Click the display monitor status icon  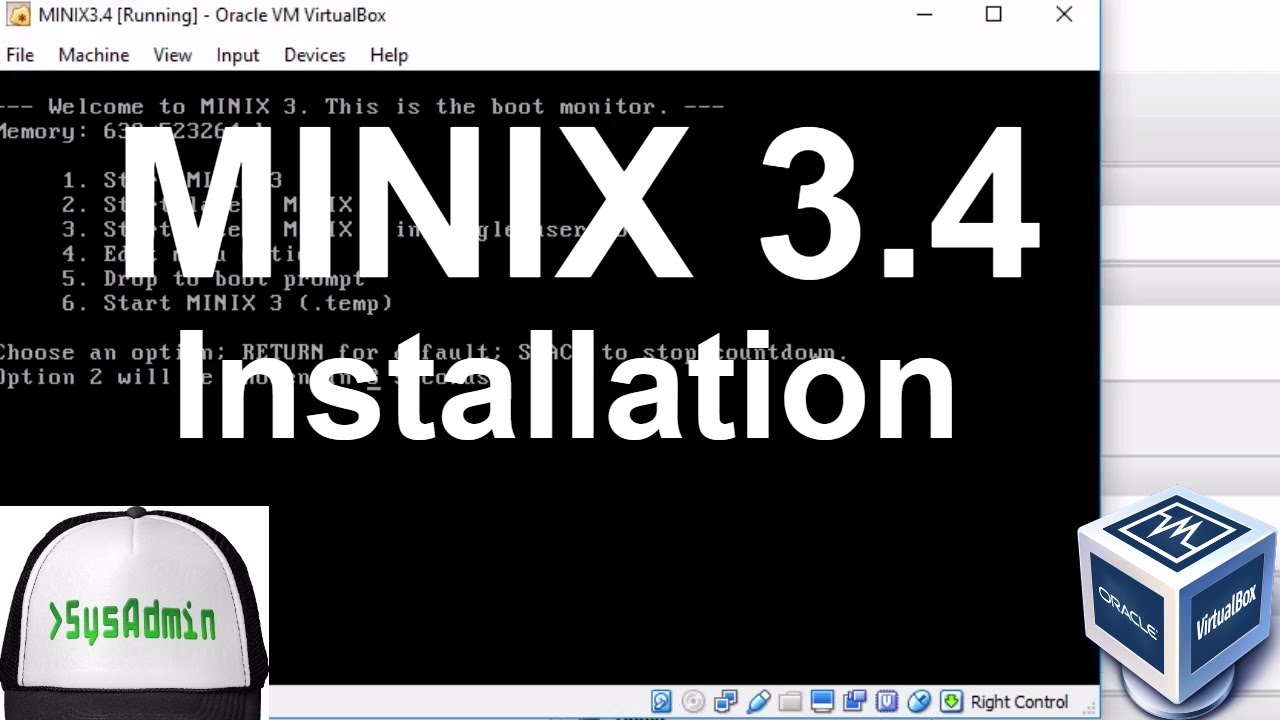tap(822, 701)
